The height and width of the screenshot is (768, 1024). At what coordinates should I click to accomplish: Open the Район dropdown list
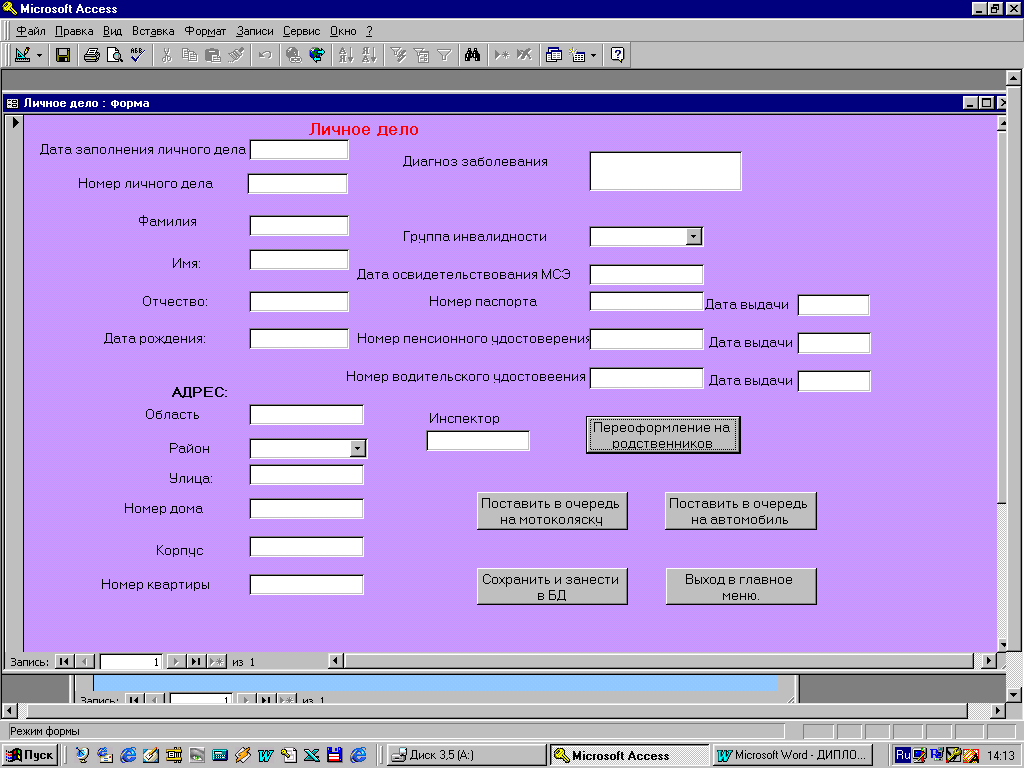358,448
